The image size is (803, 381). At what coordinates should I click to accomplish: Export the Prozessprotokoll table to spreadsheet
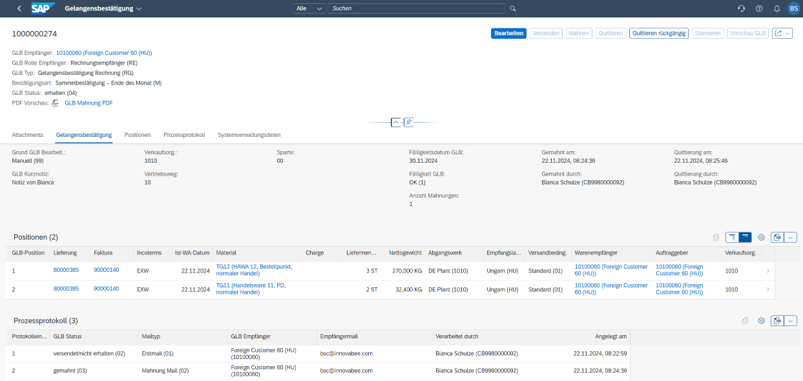777,321
